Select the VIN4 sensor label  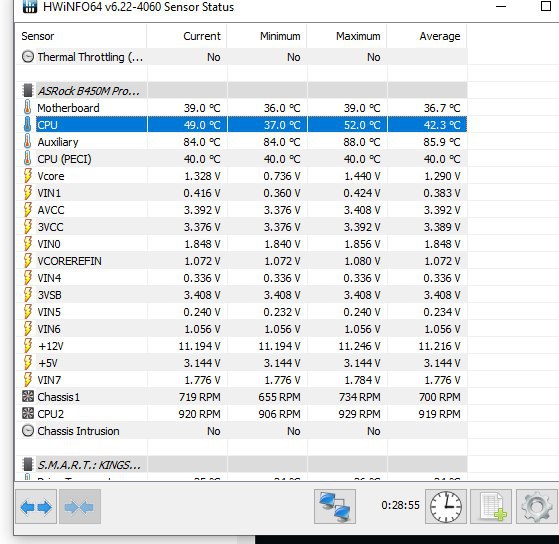click(49, 278)
